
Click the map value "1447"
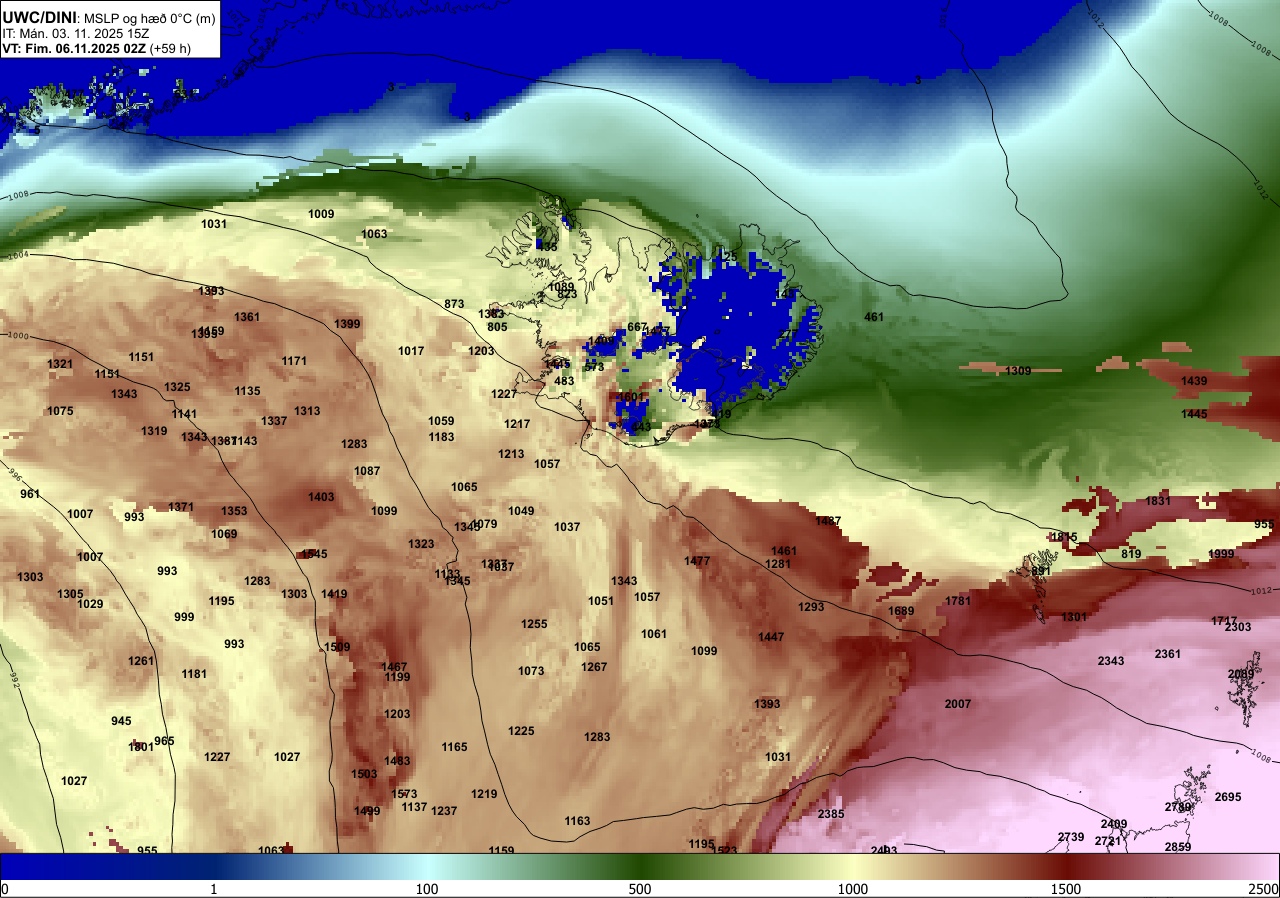[771, 637]
